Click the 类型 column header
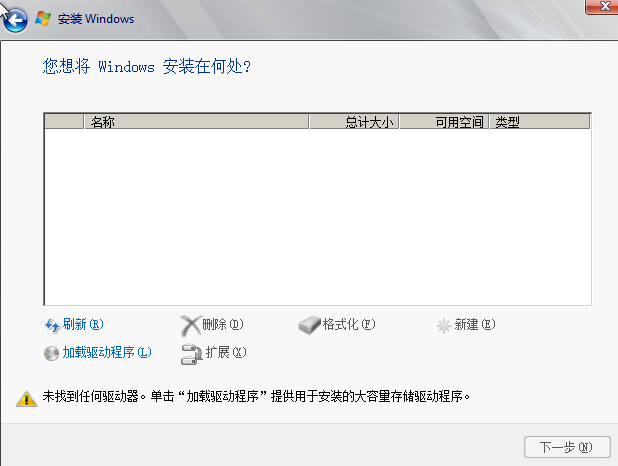Screen dimensions: 618x466 [x=539, y=122]
